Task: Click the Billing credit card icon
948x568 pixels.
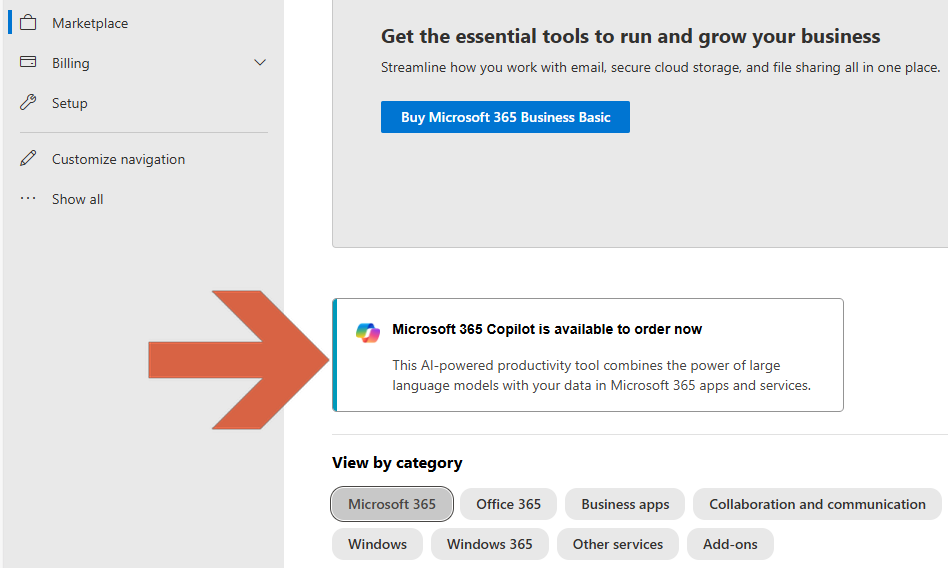Action: 28,62
